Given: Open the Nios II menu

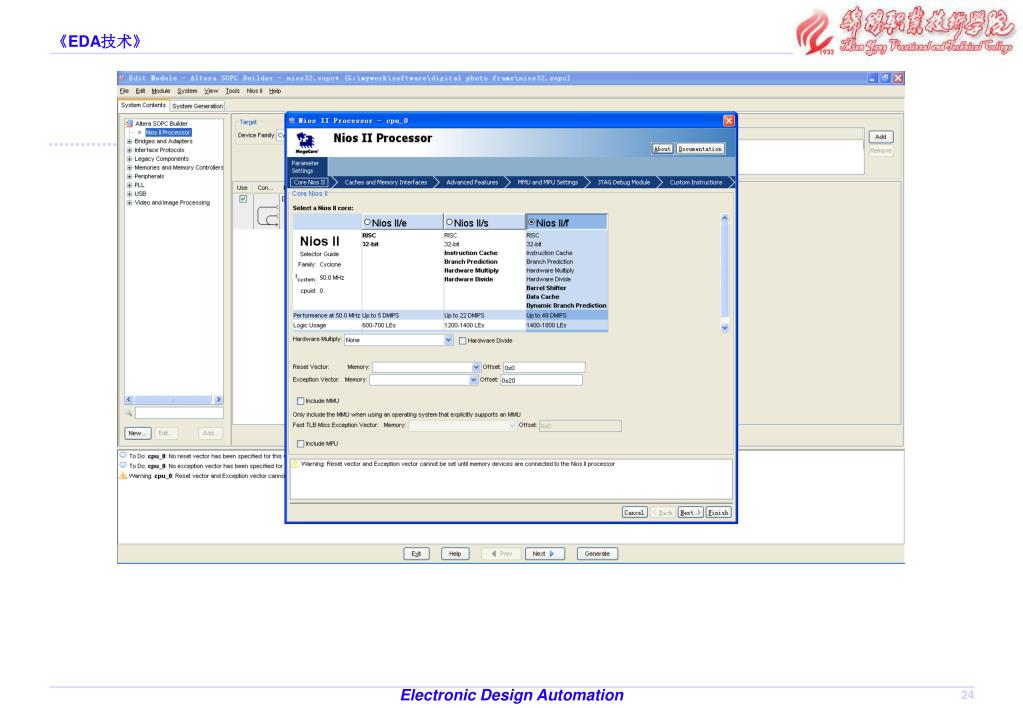Looking at the screenshot, I should pos(254,91).
